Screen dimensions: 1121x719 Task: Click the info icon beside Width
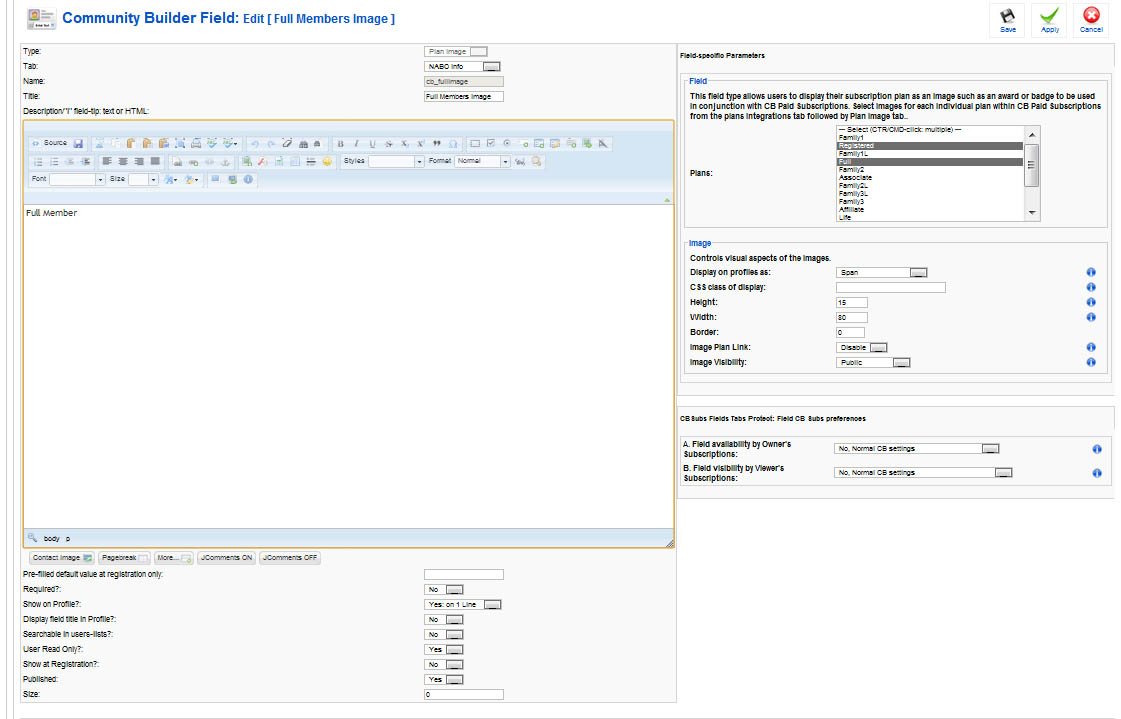(1091, 317)
